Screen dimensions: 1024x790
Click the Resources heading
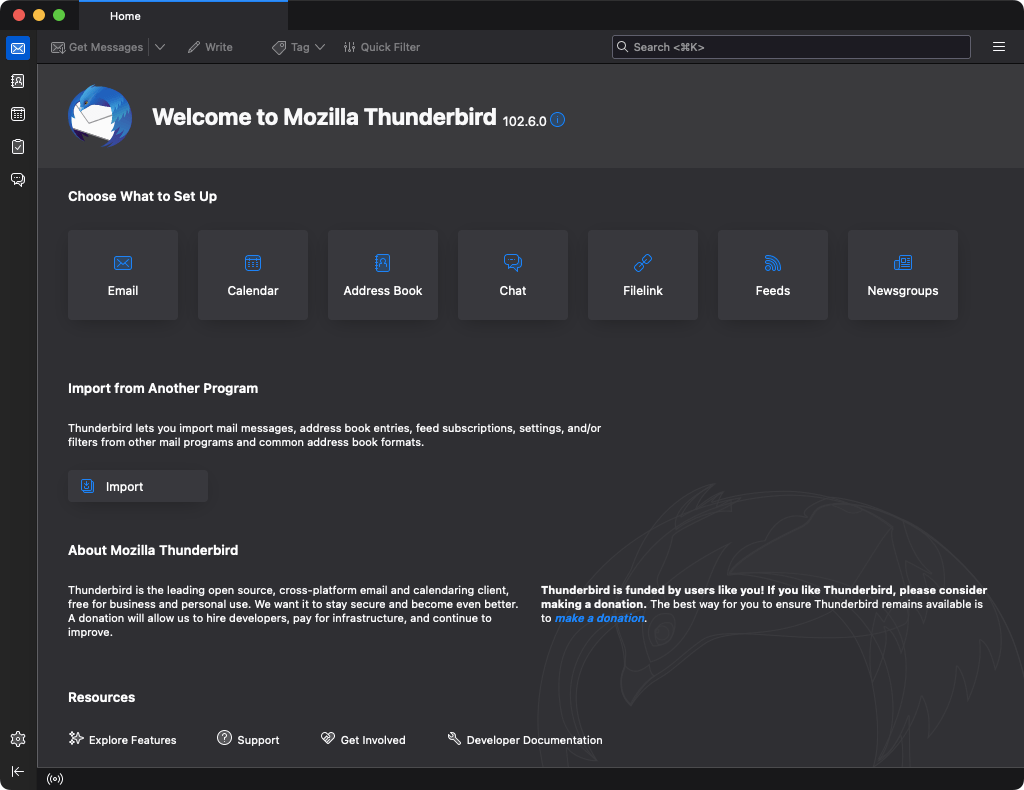101,697
